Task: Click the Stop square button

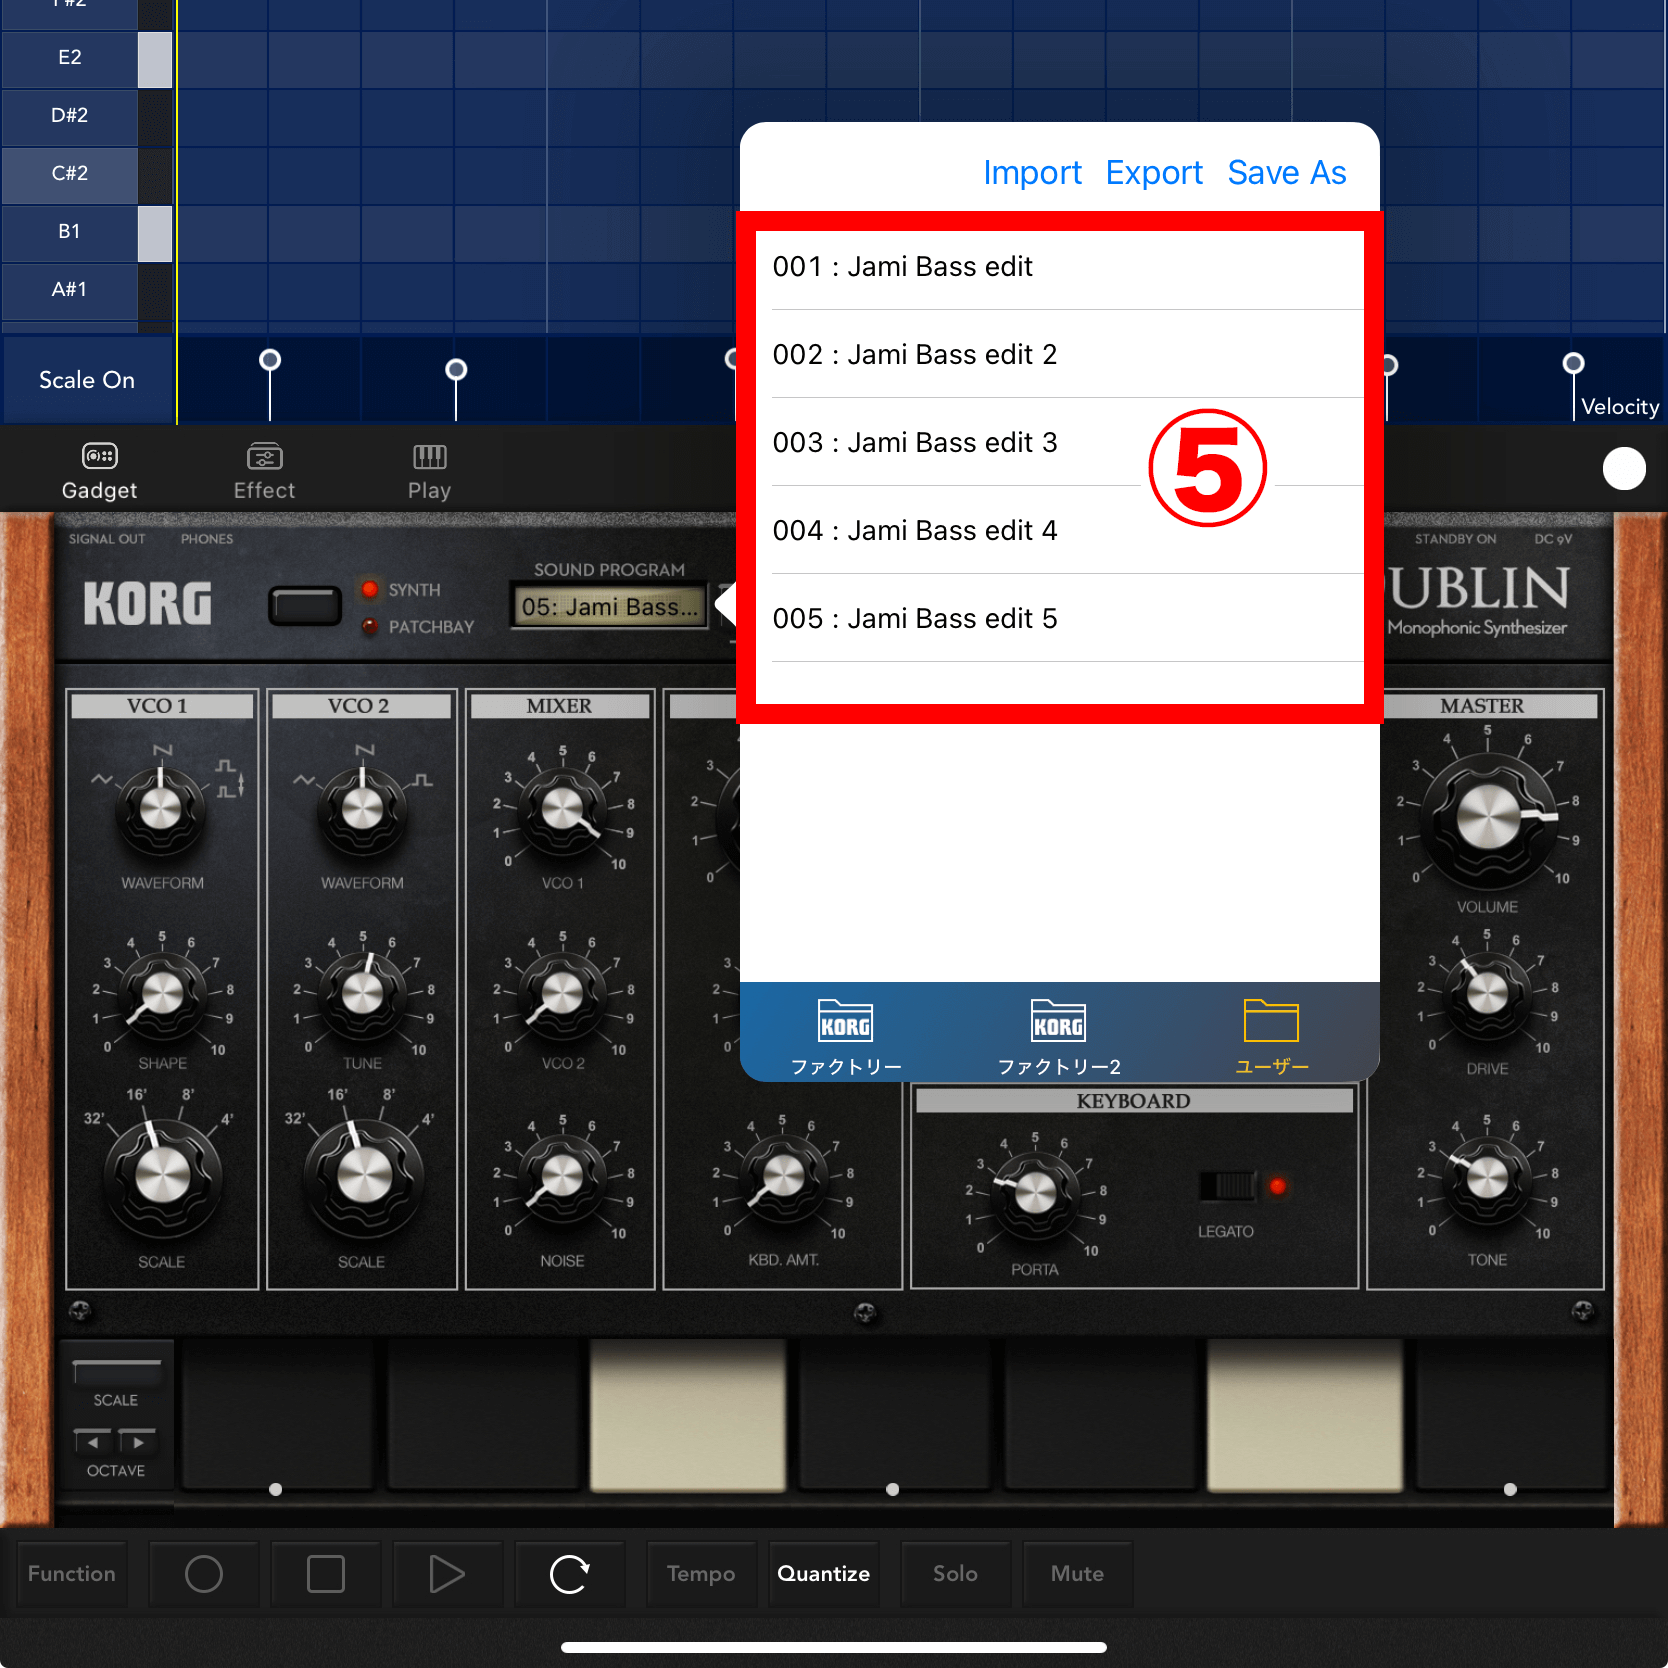Action: [326, 1574]
